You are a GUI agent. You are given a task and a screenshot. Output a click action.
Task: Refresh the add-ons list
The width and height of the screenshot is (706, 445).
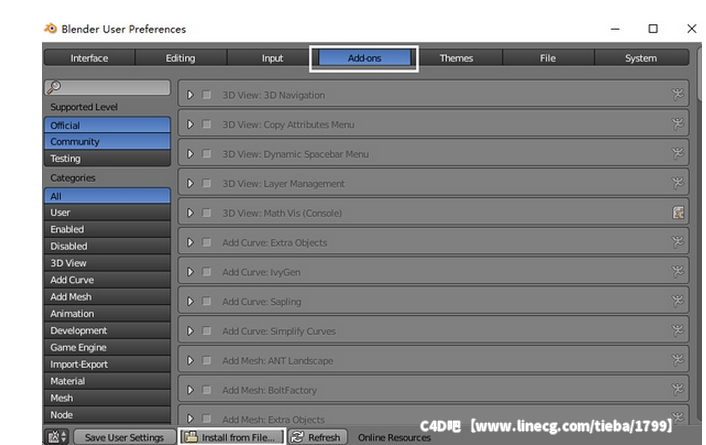[x=317, y=437]
